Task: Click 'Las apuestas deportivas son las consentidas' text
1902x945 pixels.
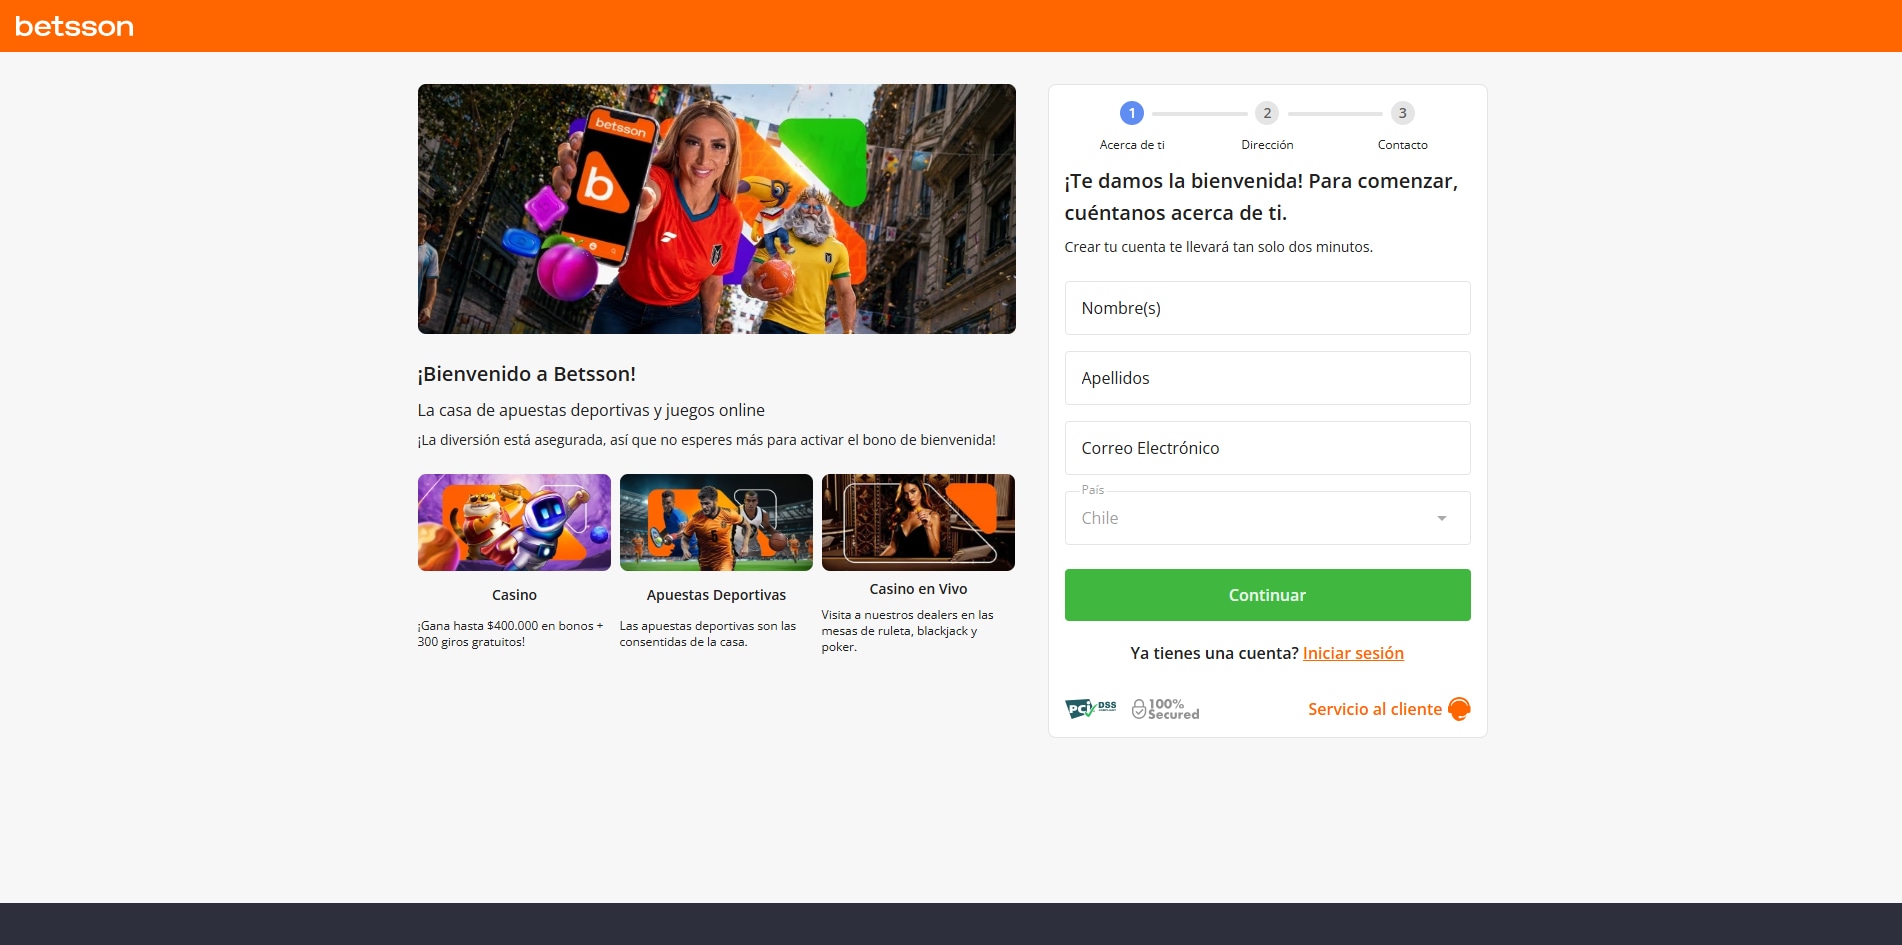Action: 708,634
